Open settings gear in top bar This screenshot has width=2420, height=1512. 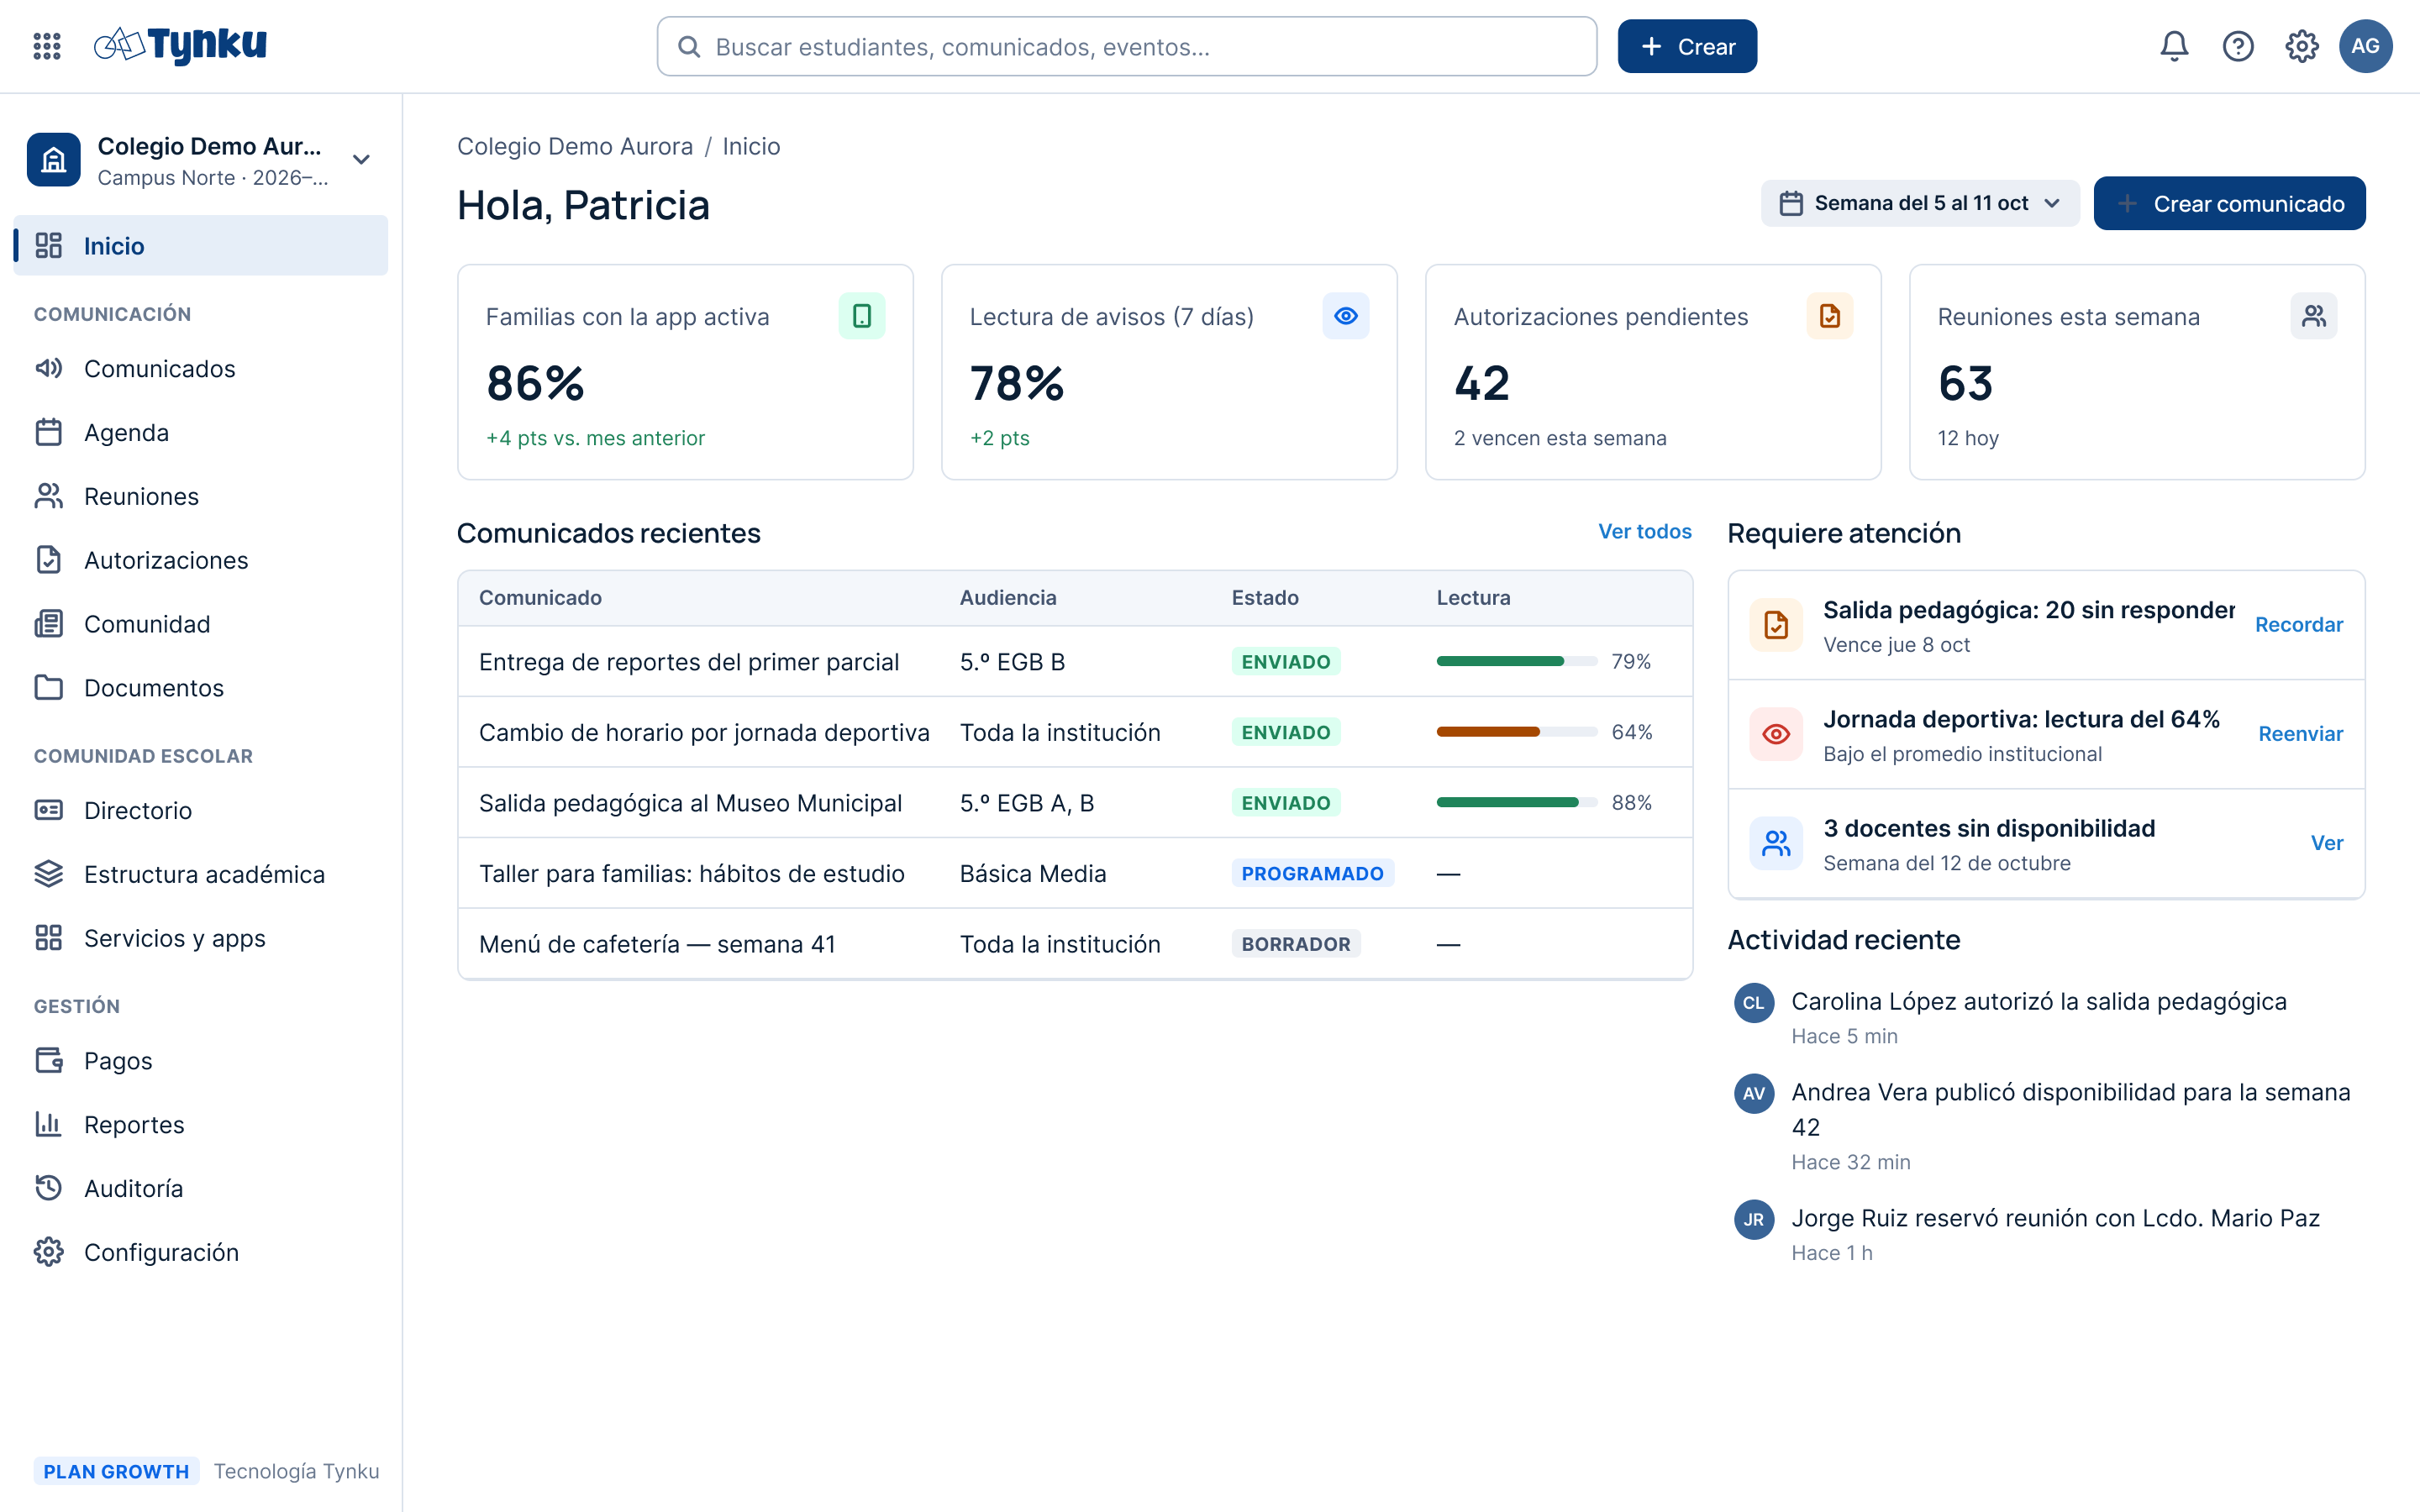[2302, 46]
